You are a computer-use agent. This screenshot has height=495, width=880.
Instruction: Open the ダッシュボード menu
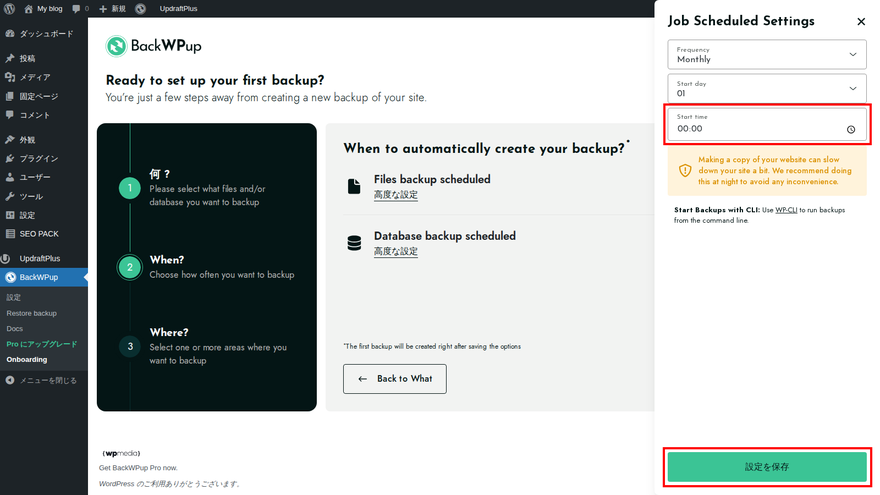click(44, 34)
